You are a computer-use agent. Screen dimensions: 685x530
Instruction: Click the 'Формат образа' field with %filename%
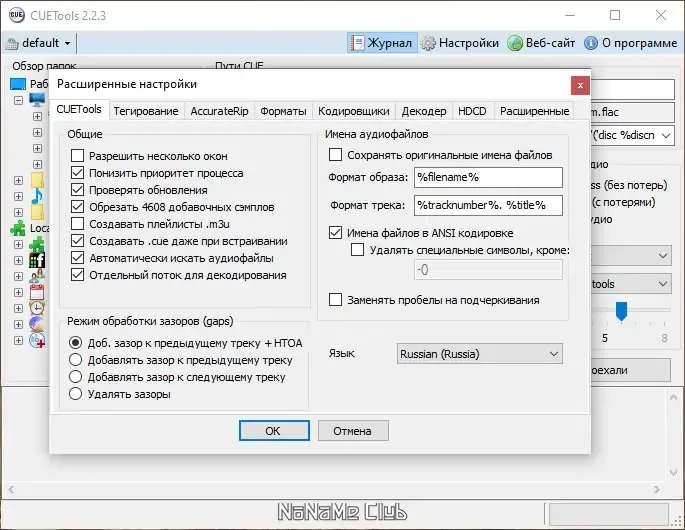(488, 177)
